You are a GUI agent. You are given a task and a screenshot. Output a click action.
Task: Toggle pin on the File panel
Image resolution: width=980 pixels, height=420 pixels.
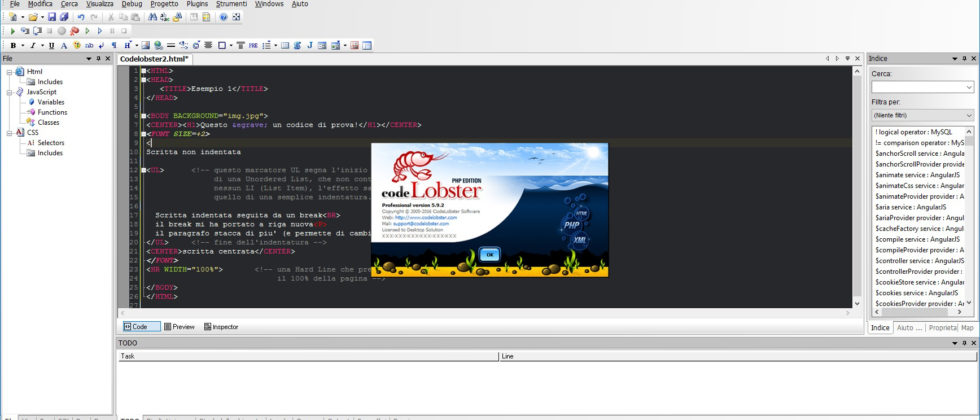point(97,59)
